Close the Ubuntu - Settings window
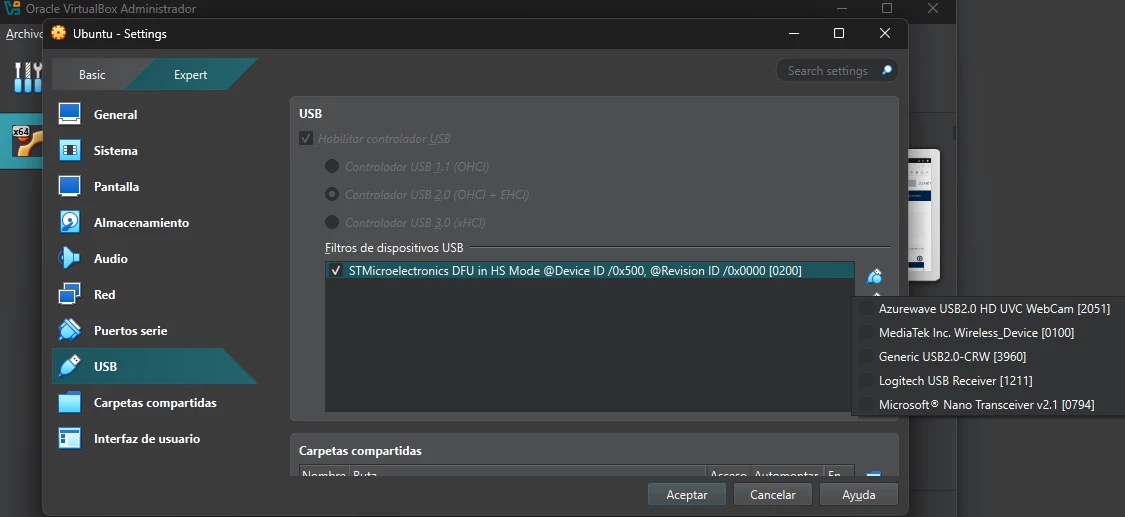 885,33
